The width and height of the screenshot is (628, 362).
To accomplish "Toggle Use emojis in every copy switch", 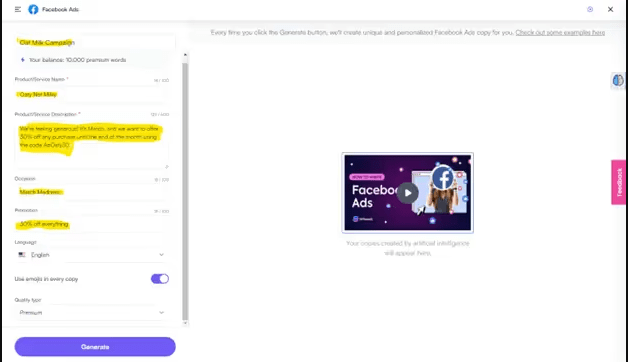I will point(160,279).
